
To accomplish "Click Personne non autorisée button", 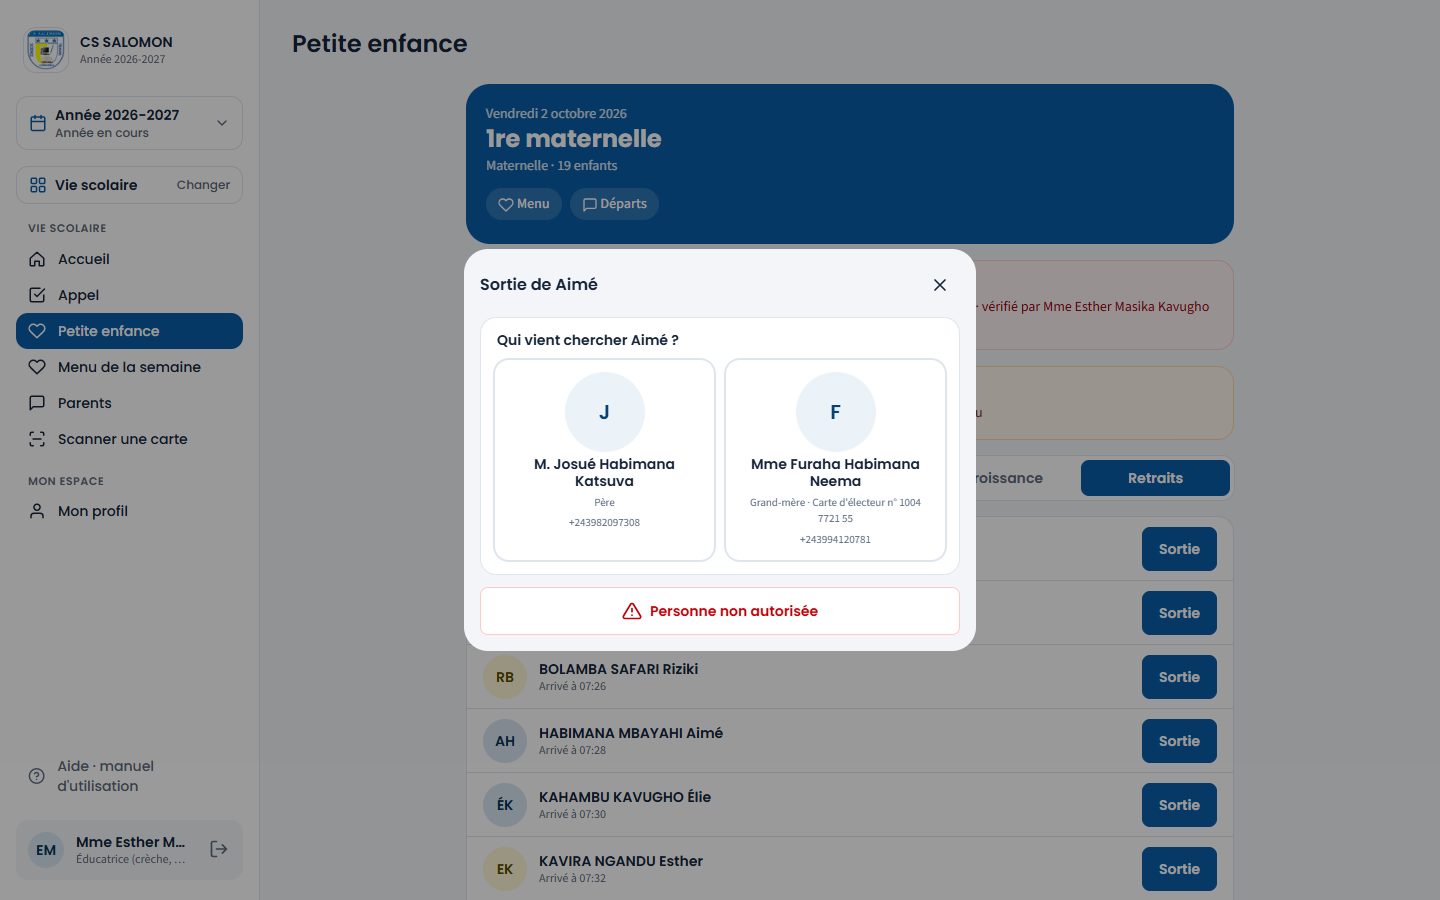I will pos(720,611).
